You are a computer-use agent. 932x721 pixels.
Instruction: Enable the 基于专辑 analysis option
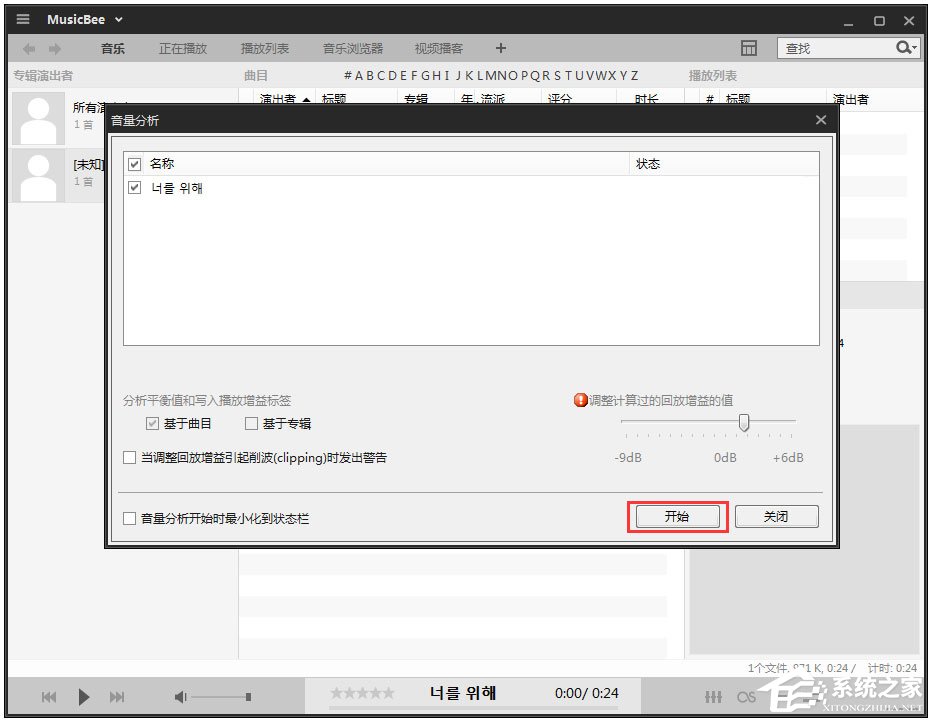coord(251,423)
